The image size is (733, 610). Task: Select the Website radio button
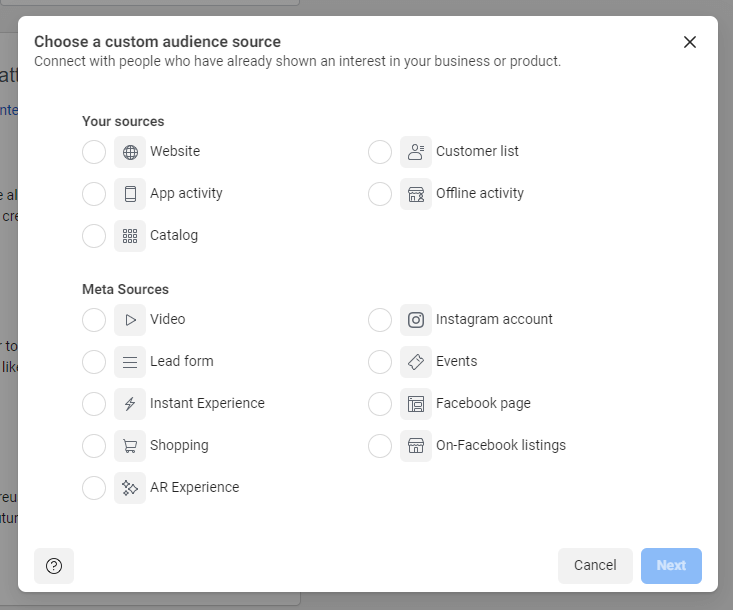coord(94,152)
